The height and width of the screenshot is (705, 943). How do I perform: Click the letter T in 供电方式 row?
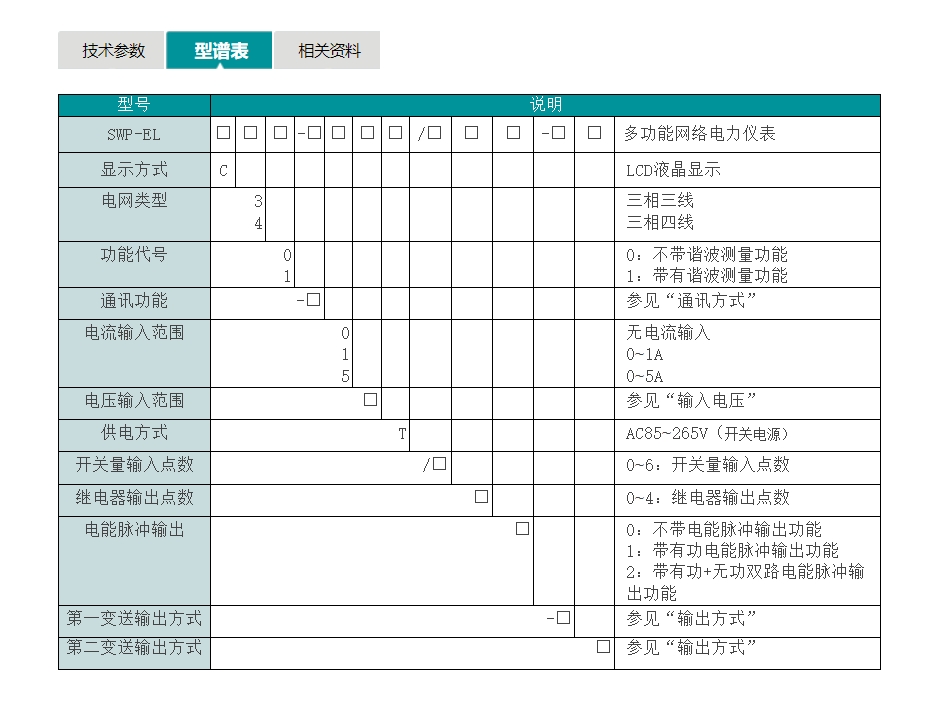point(403,434)
